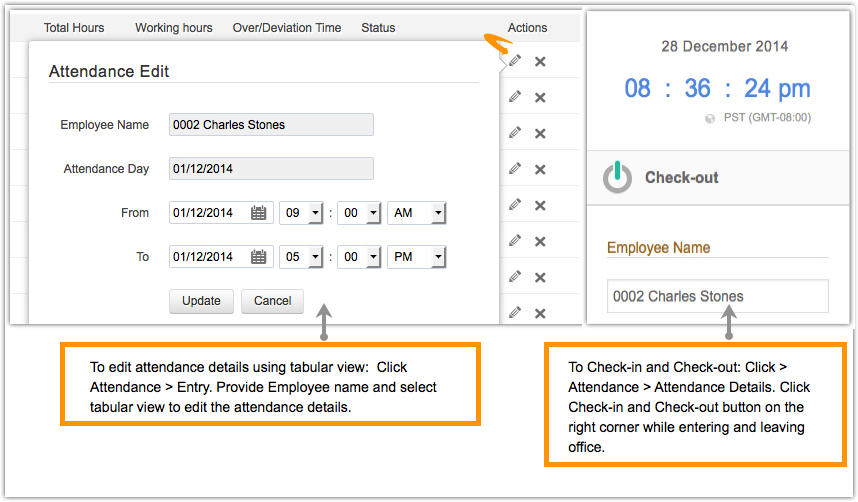Click the edit pencil in the fourth attendance row
858x502 pixels.
515,169
